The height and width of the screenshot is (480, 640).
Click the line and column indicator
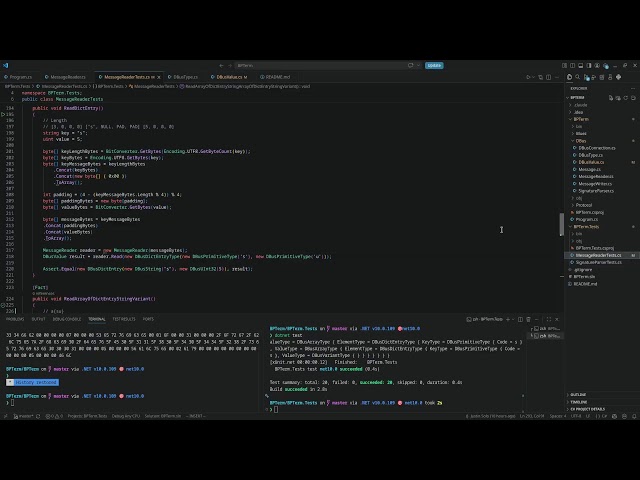pos(532,416)
